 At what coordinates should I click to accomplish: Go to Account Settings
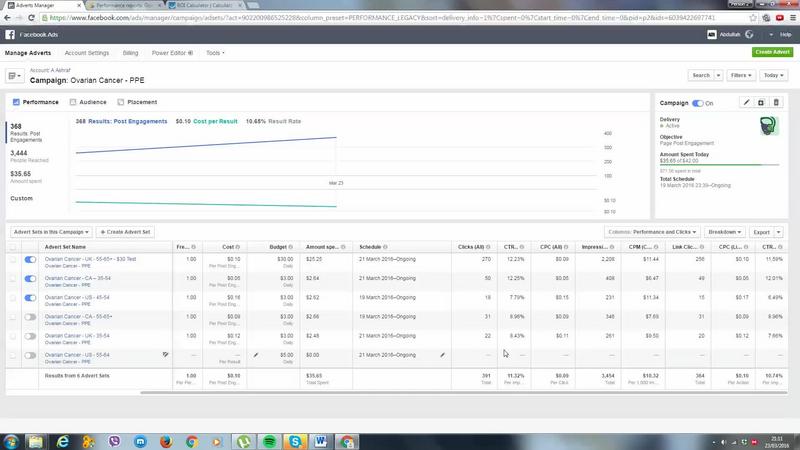point(87,53)
